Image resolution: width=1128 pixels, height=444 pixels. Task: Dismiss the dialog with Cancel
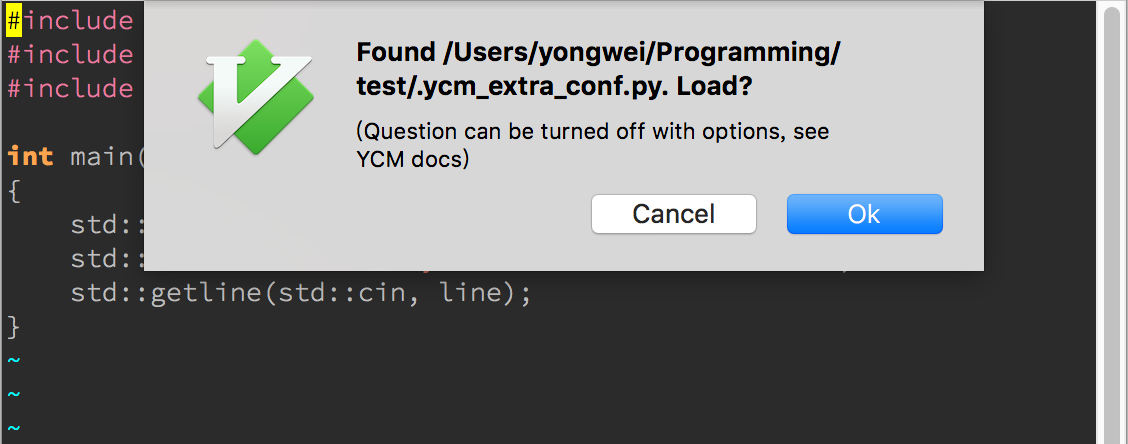tap(673, 214)
